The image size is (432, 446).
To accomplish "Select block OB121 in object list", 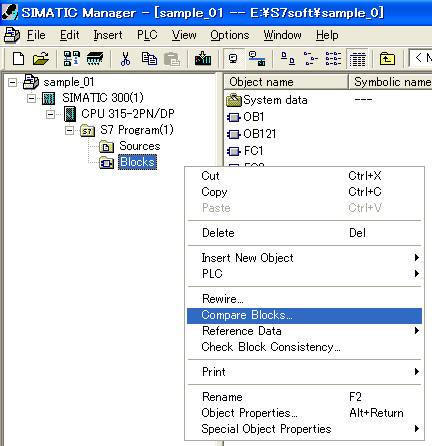I will coord(260,134).
